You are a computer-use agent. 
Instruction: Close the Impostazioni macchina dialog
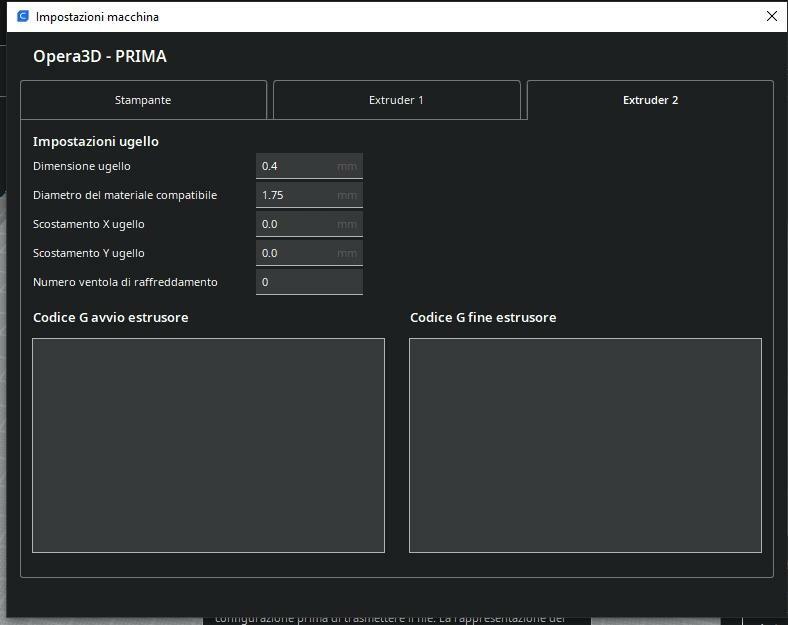(x=772, y=16)
